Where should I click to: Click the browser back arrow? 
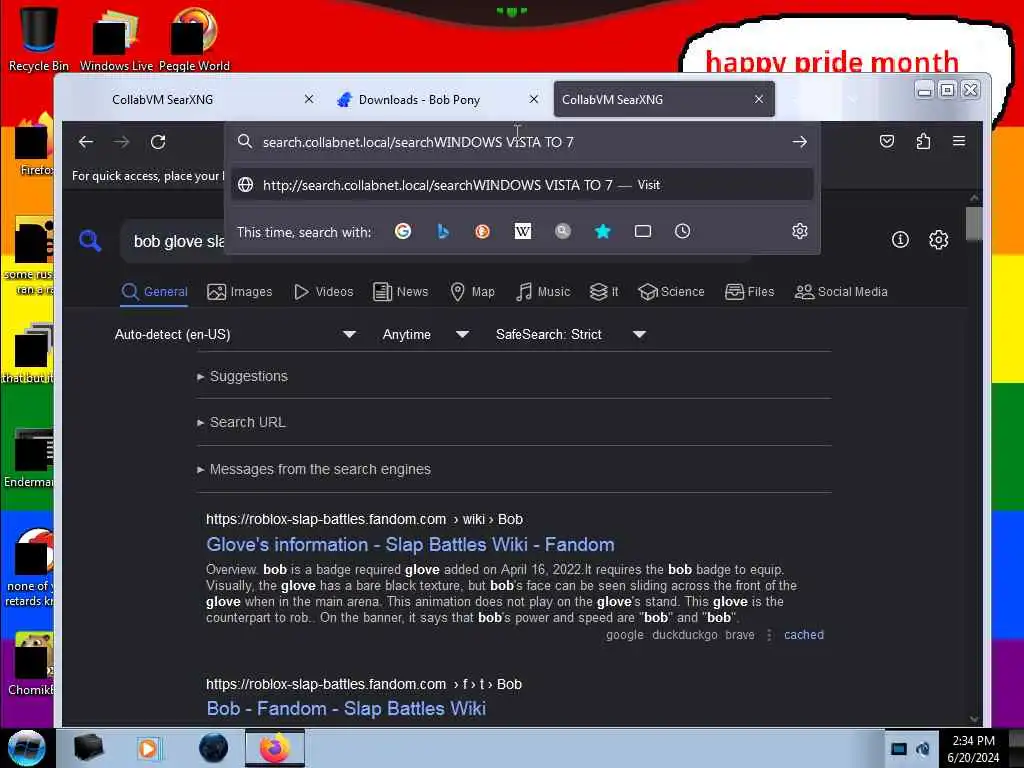pyautogui.click(x=86, y=142)
